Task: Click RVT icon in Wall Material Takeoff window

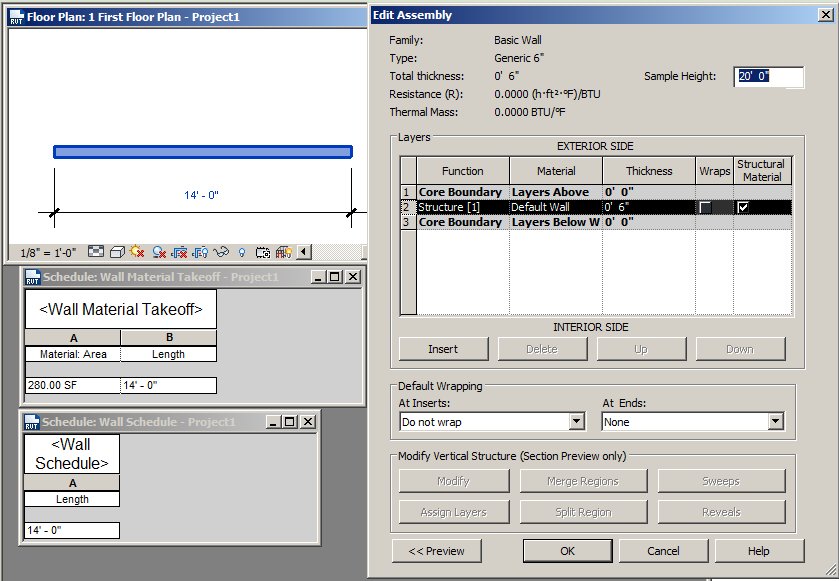Action: tap(33, 277)
